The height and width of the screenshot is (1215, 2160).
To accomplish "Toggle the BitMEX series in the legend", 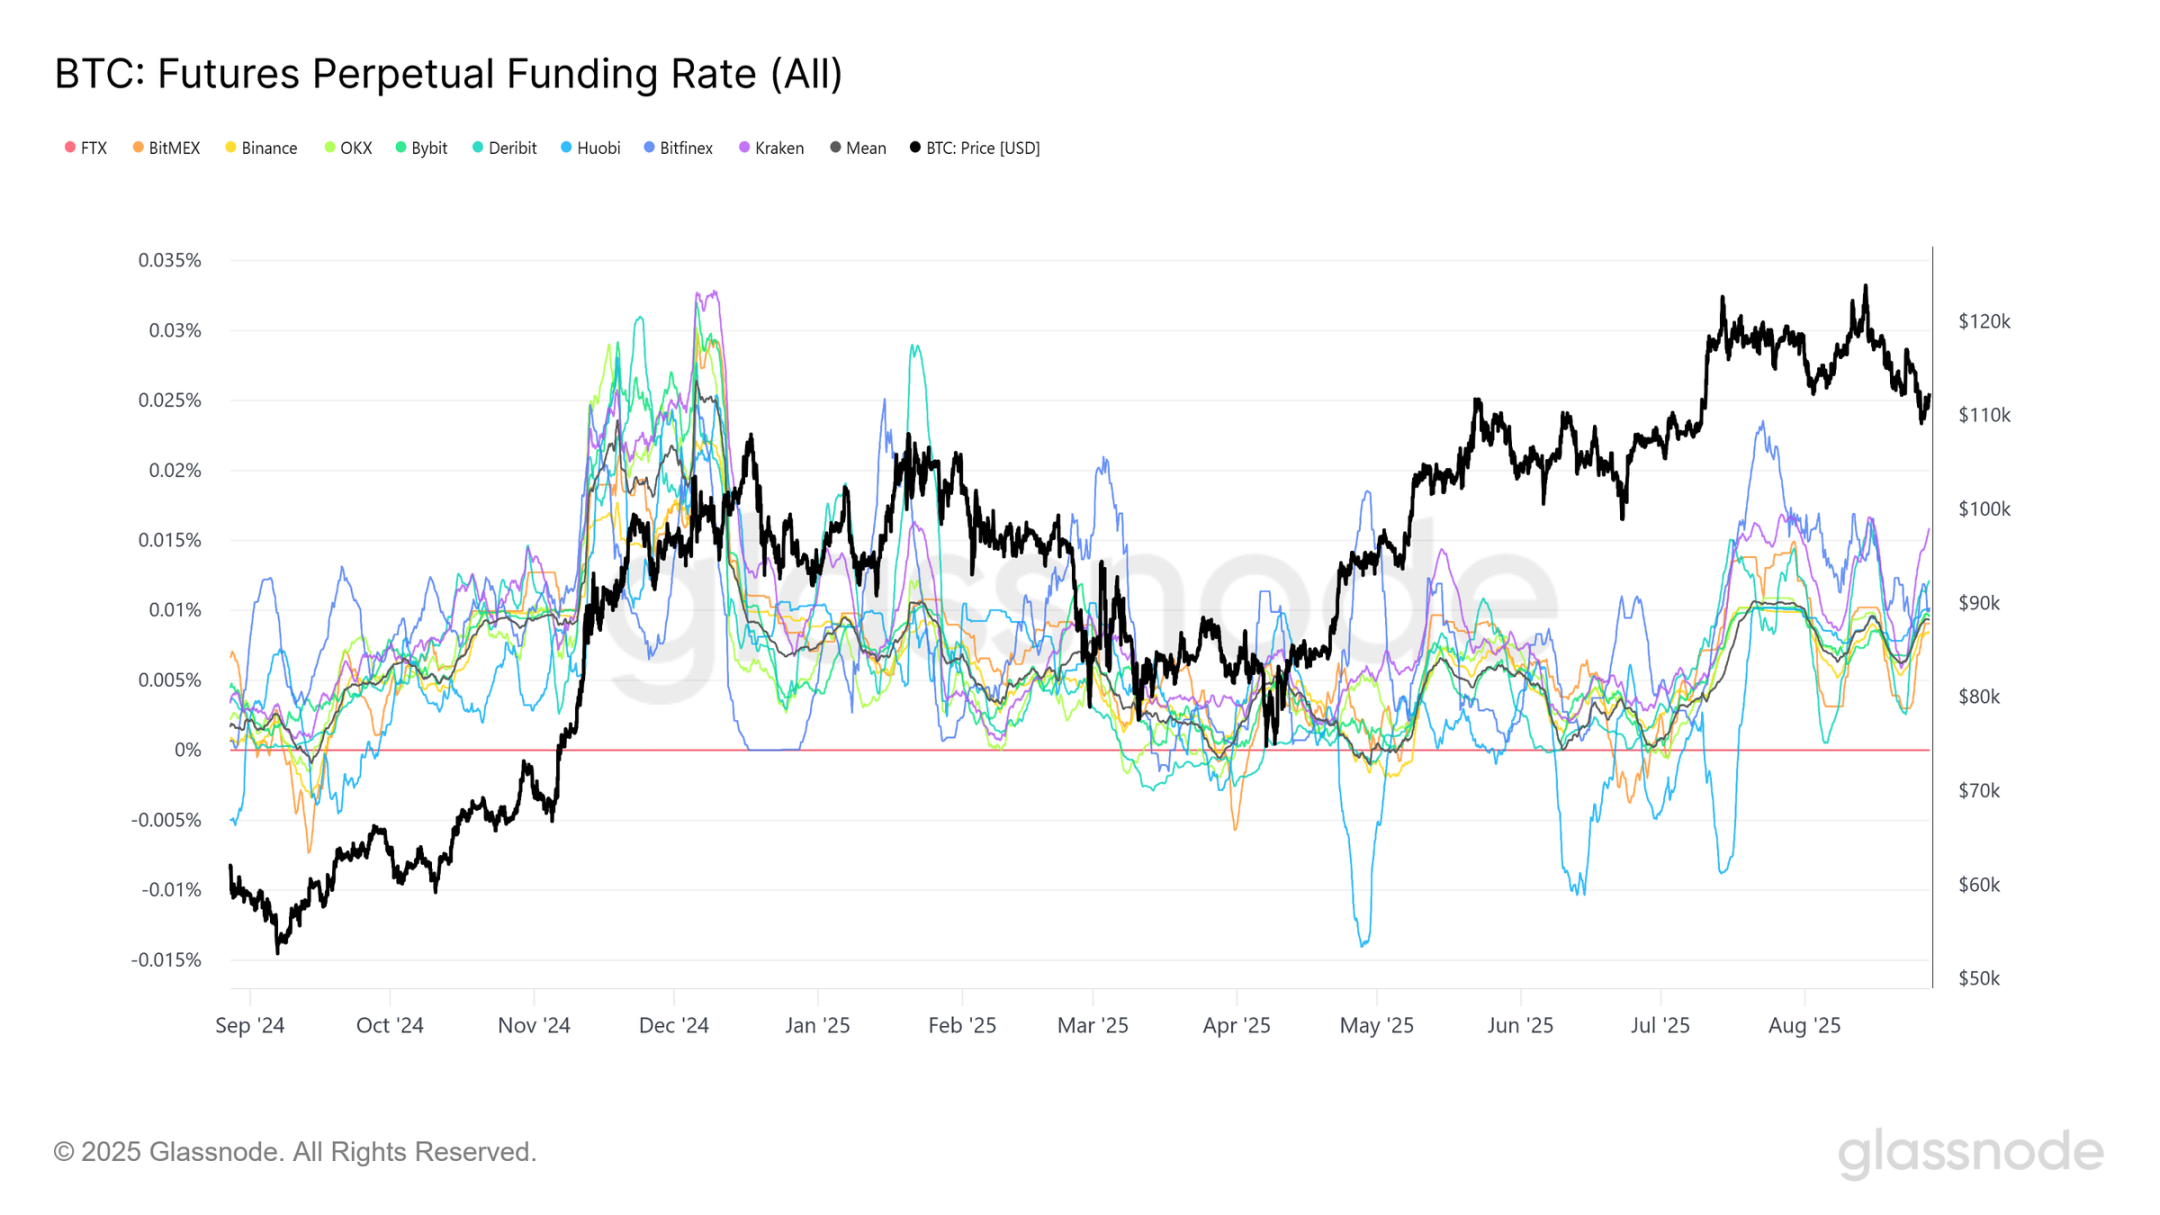I will [x=167, y=148].
